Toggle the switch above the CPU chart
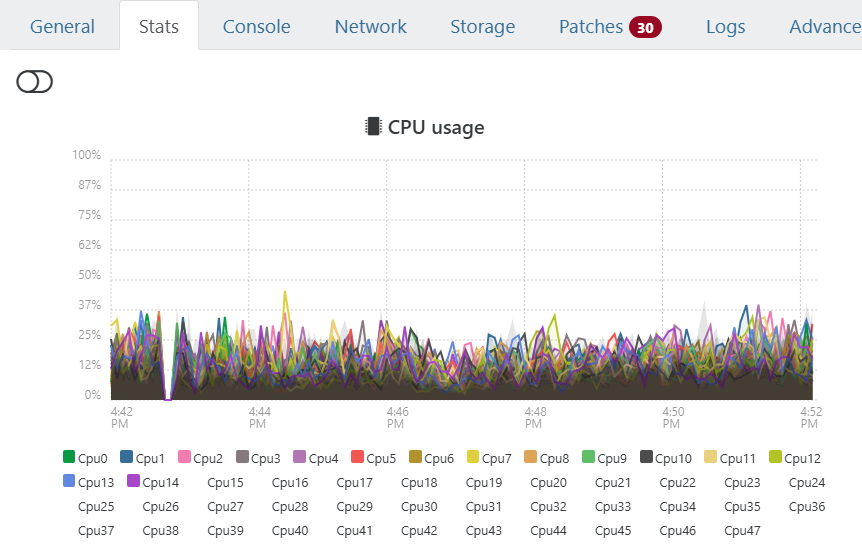 click(x=35, y=82)
